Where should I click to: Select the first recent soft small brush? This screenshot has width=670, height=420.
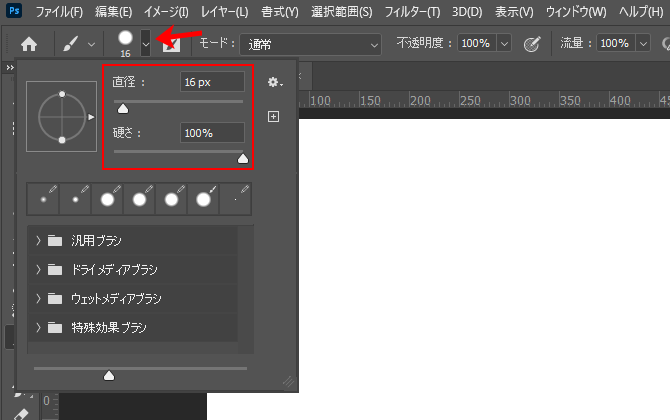point(43,199)
